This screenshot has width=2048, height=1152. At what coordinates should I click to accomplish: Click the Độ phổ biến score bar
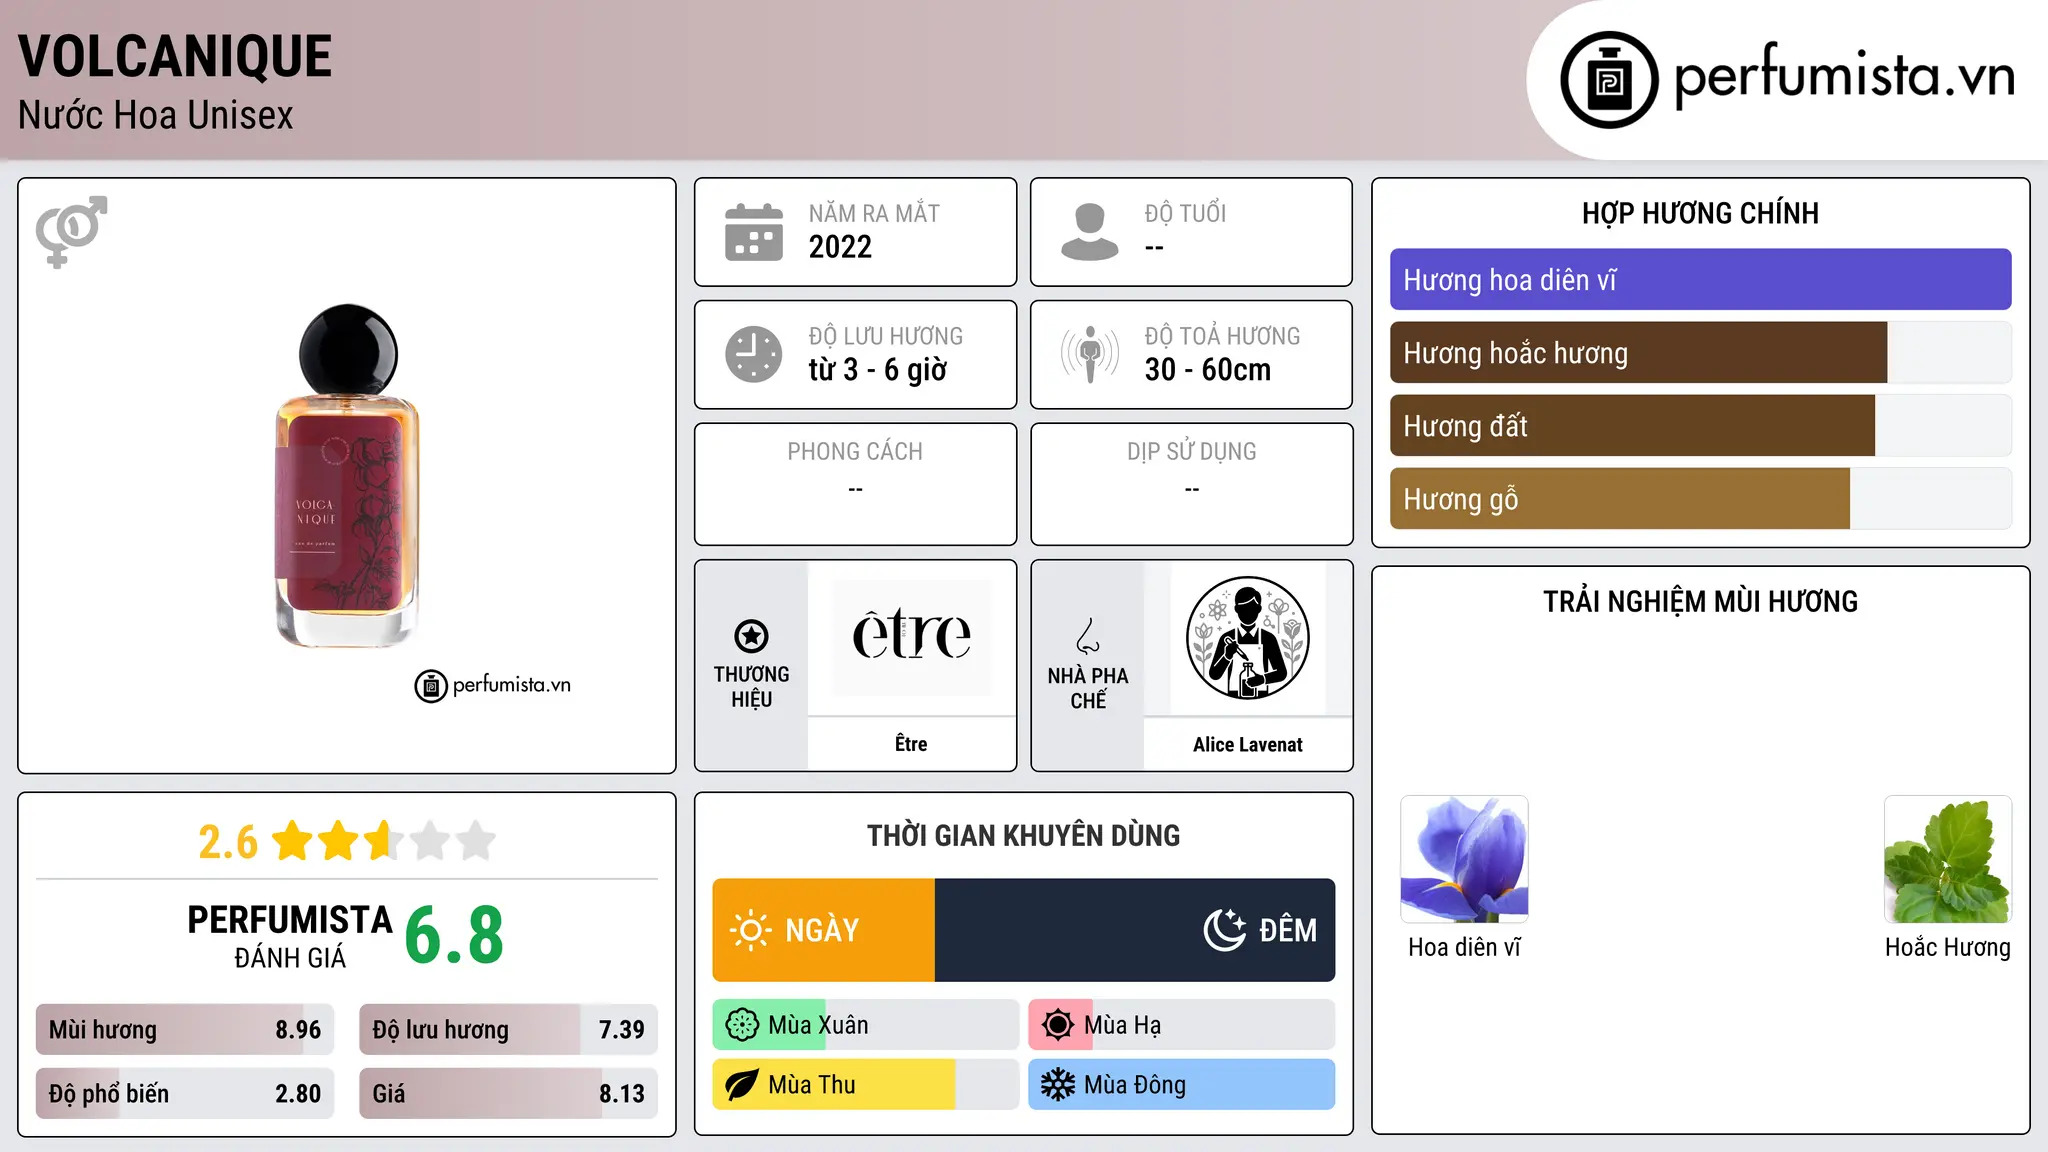tap(185, 1094)
